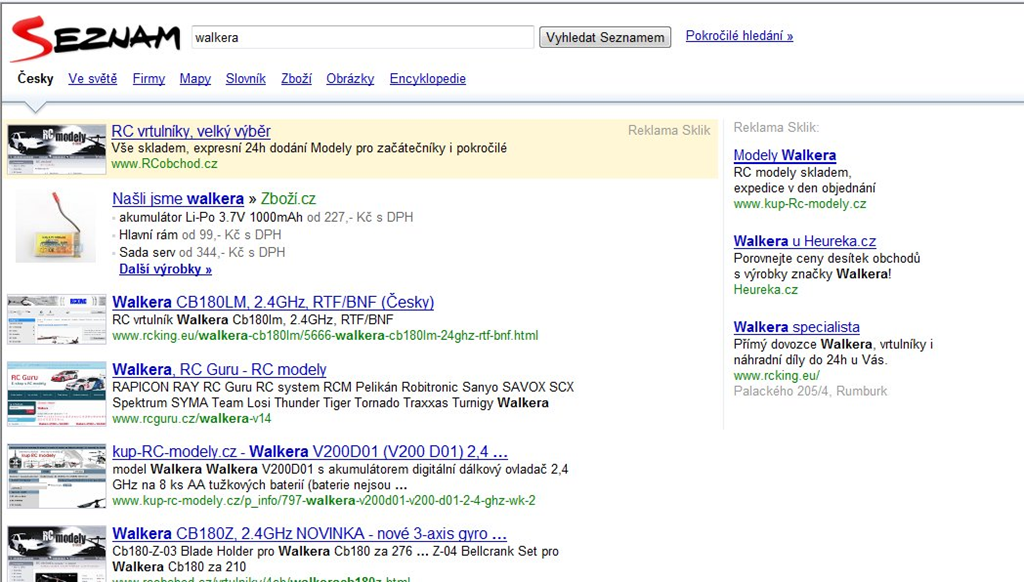Select Sada serv product line
The width and height of the screenshot is (1024, 582).
coord(148,252)
